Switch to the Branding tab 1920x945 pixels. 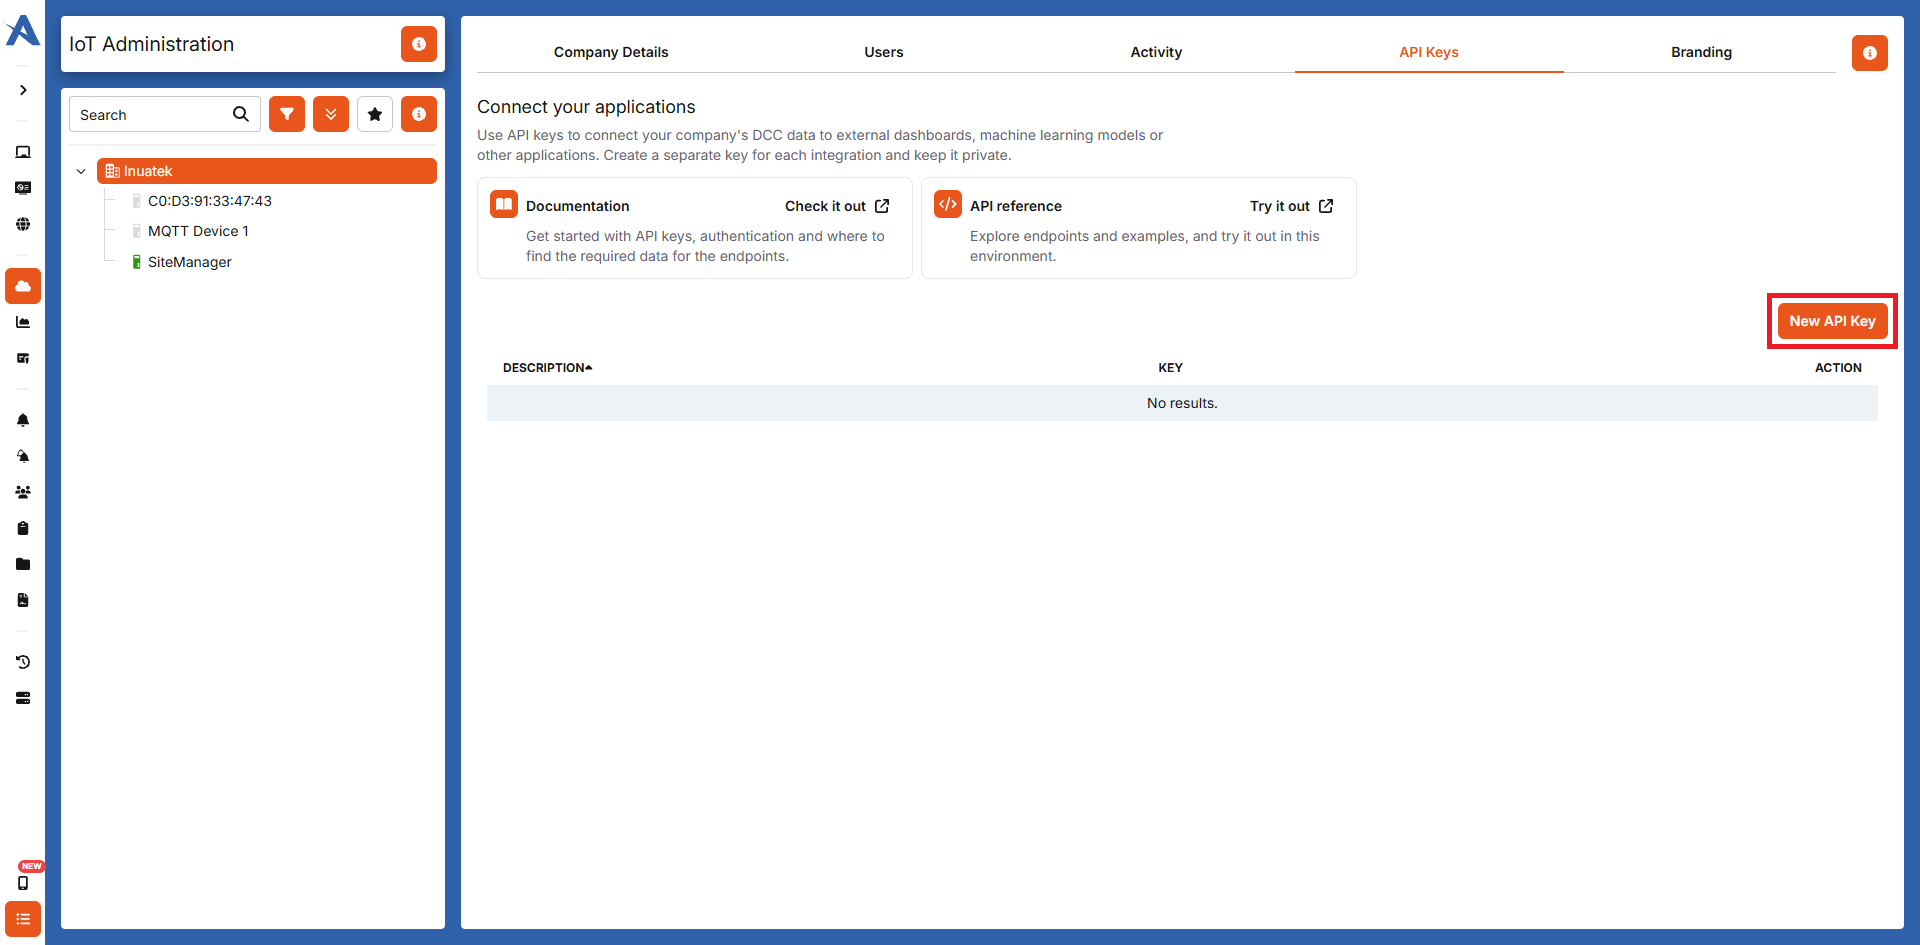[1701, 52]
